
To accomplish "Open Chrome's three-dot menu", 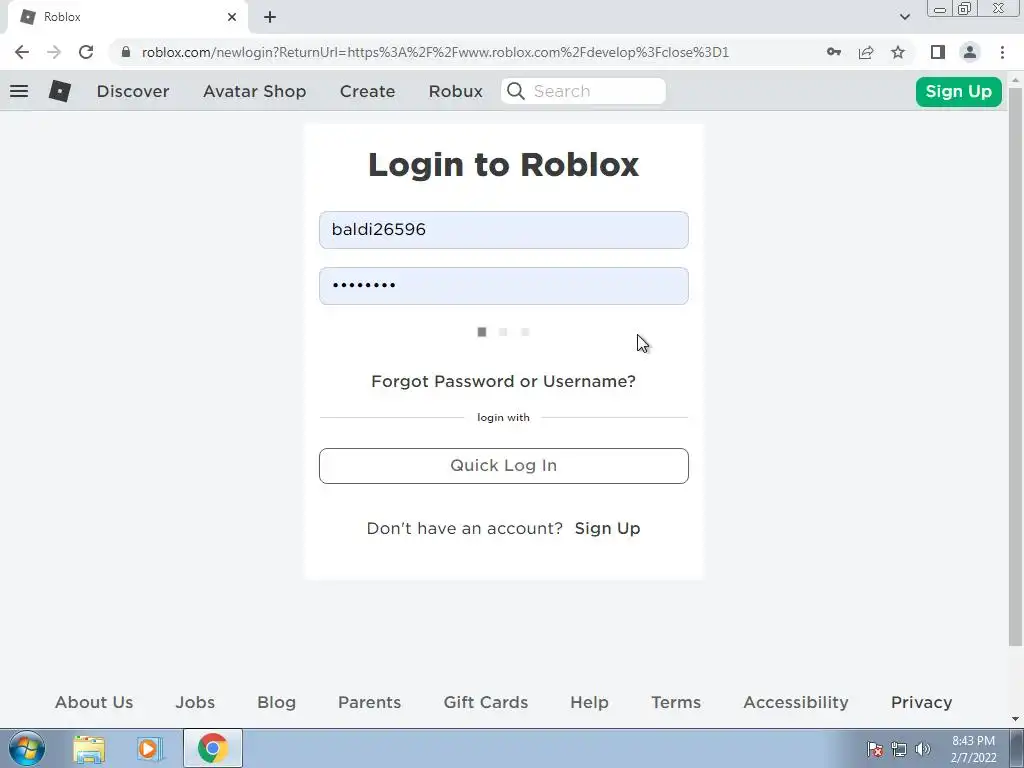I will tap(1002, 52).
